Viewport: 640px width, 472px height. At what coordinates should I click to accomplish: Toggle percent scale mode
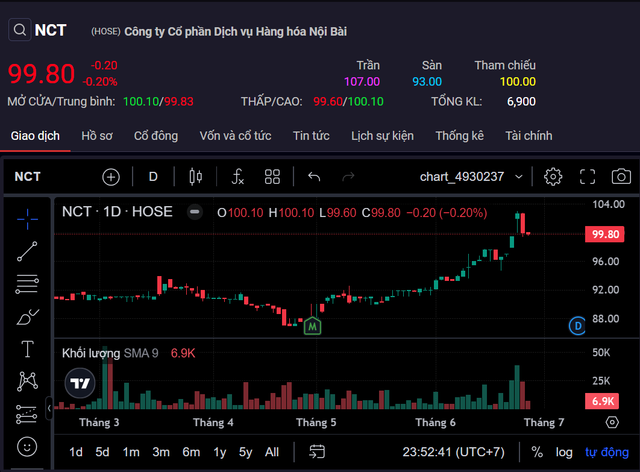537,452
